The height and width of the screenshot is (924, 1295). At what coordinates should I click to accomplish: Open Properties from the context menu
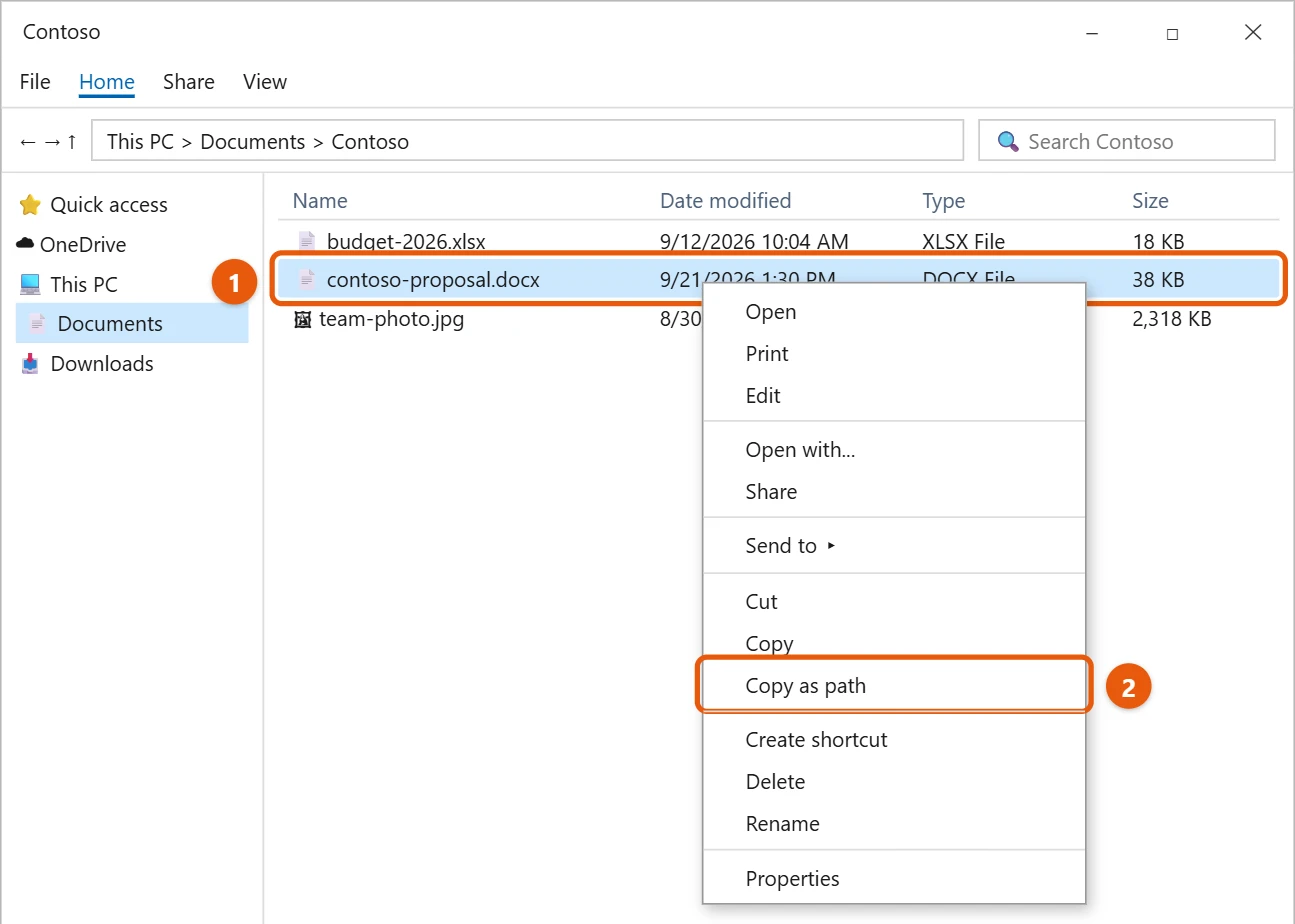(894, 879)
